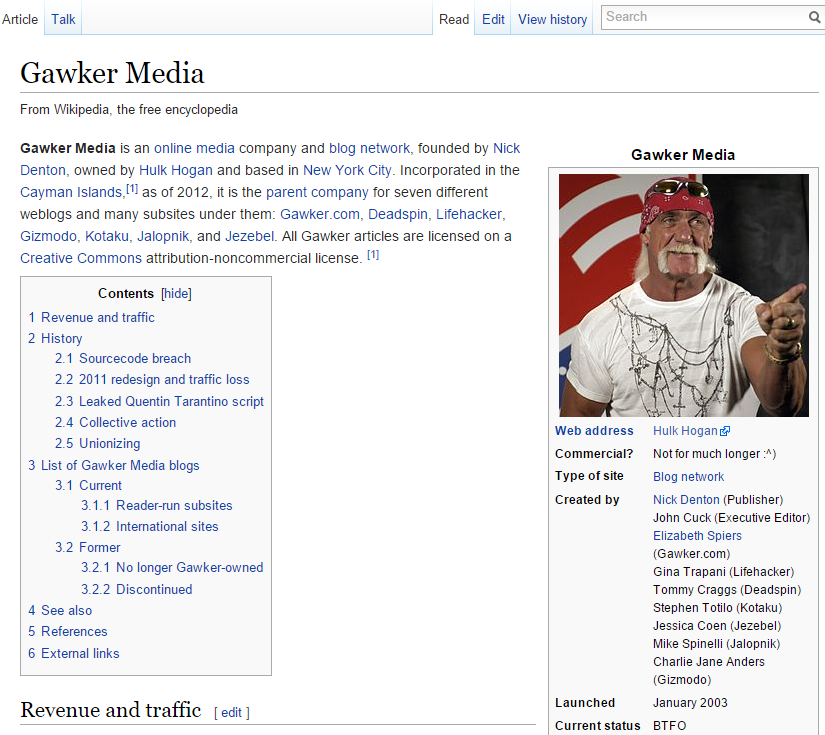Image resolution: width=825 pixels, height=735 pixels.
Task: Open the Elizabeth Spiers link
Action: pyautogui.click(x=697, y=536)
